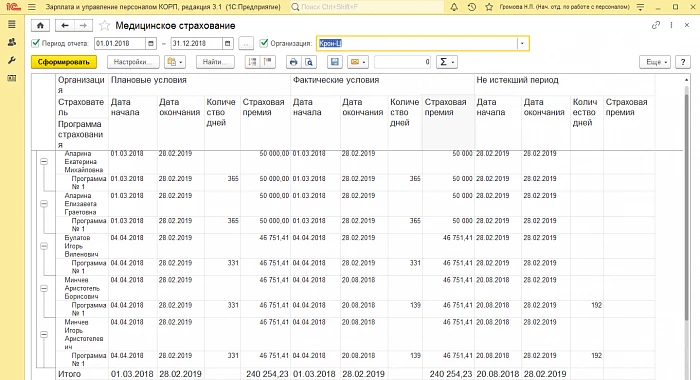Collapse the Булатов Игорь Виленович group
Viewport: 700px width, 380px height.
click(44, 246)
